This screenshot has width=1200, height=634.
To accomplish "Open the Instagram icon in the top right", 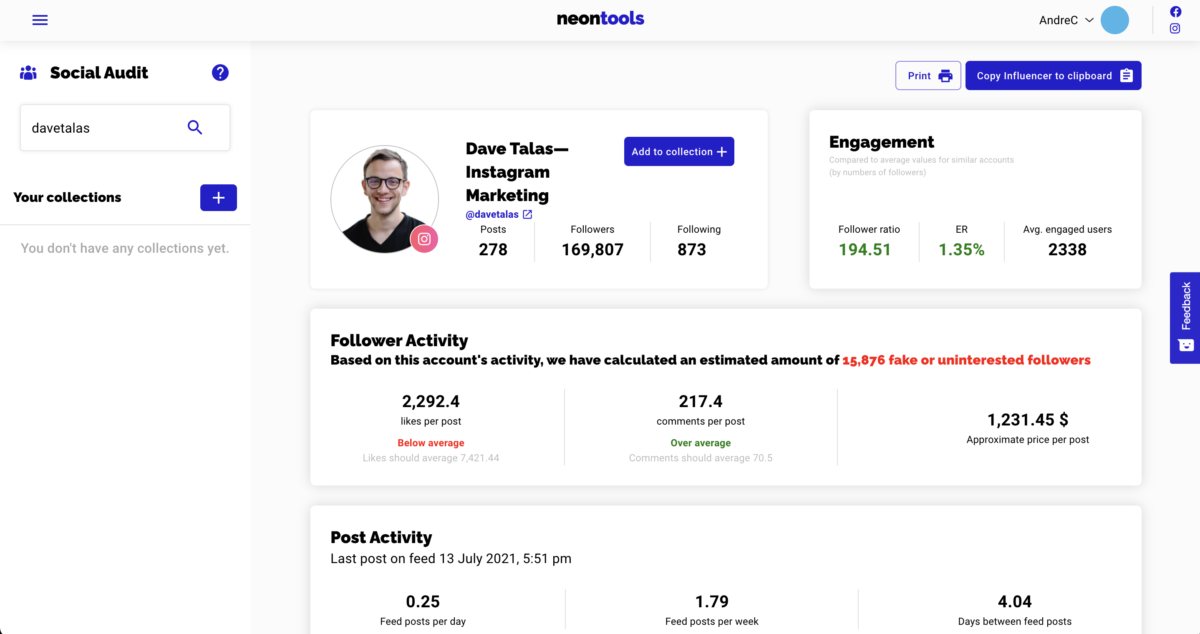I will (x=1175, y=28).
